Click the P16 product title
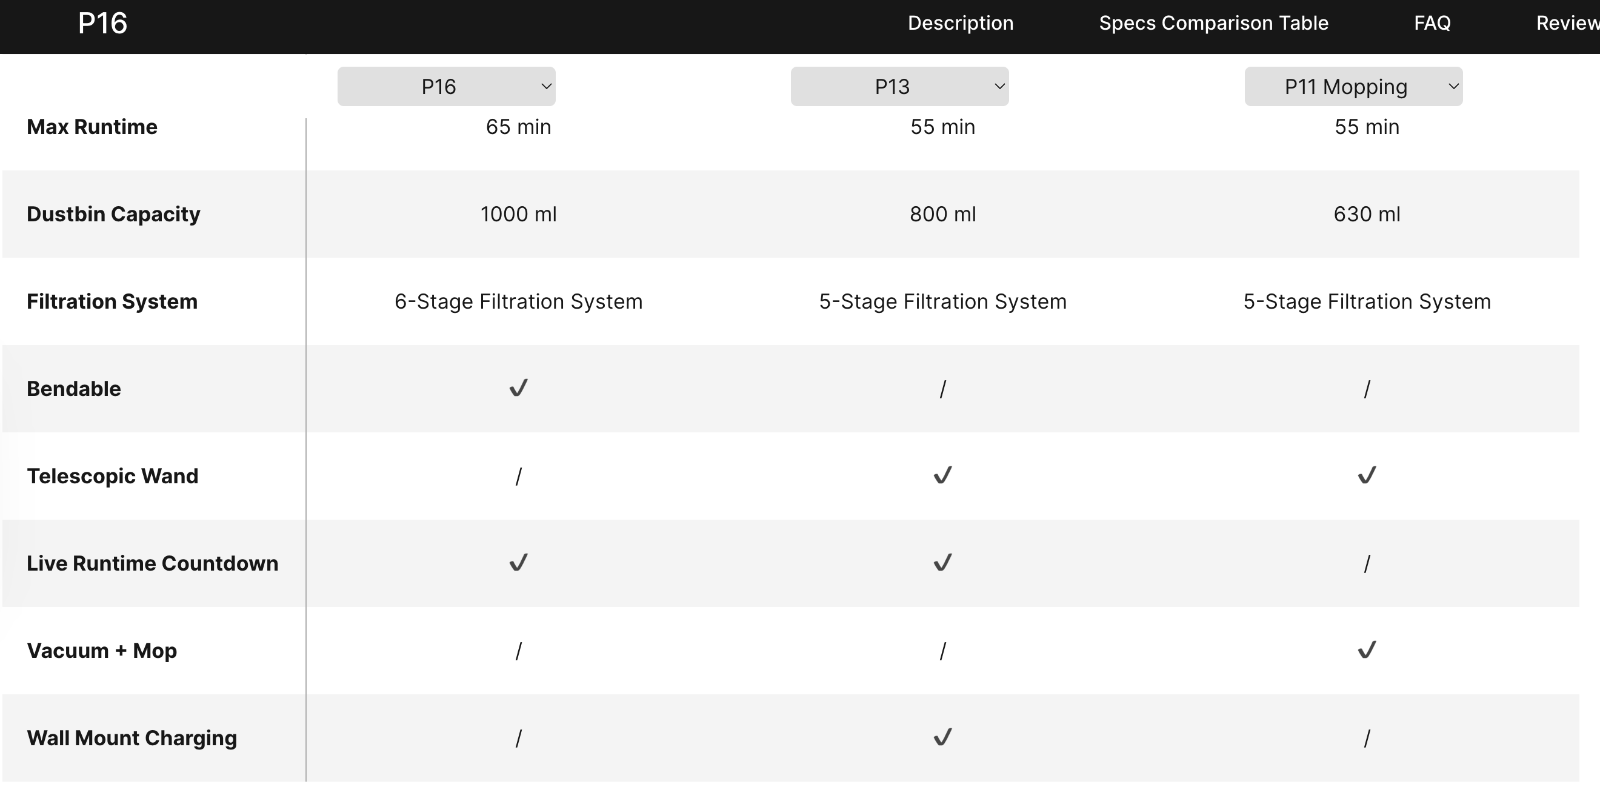The height and width of the screenshot is (798, 1600). [103, 23]
